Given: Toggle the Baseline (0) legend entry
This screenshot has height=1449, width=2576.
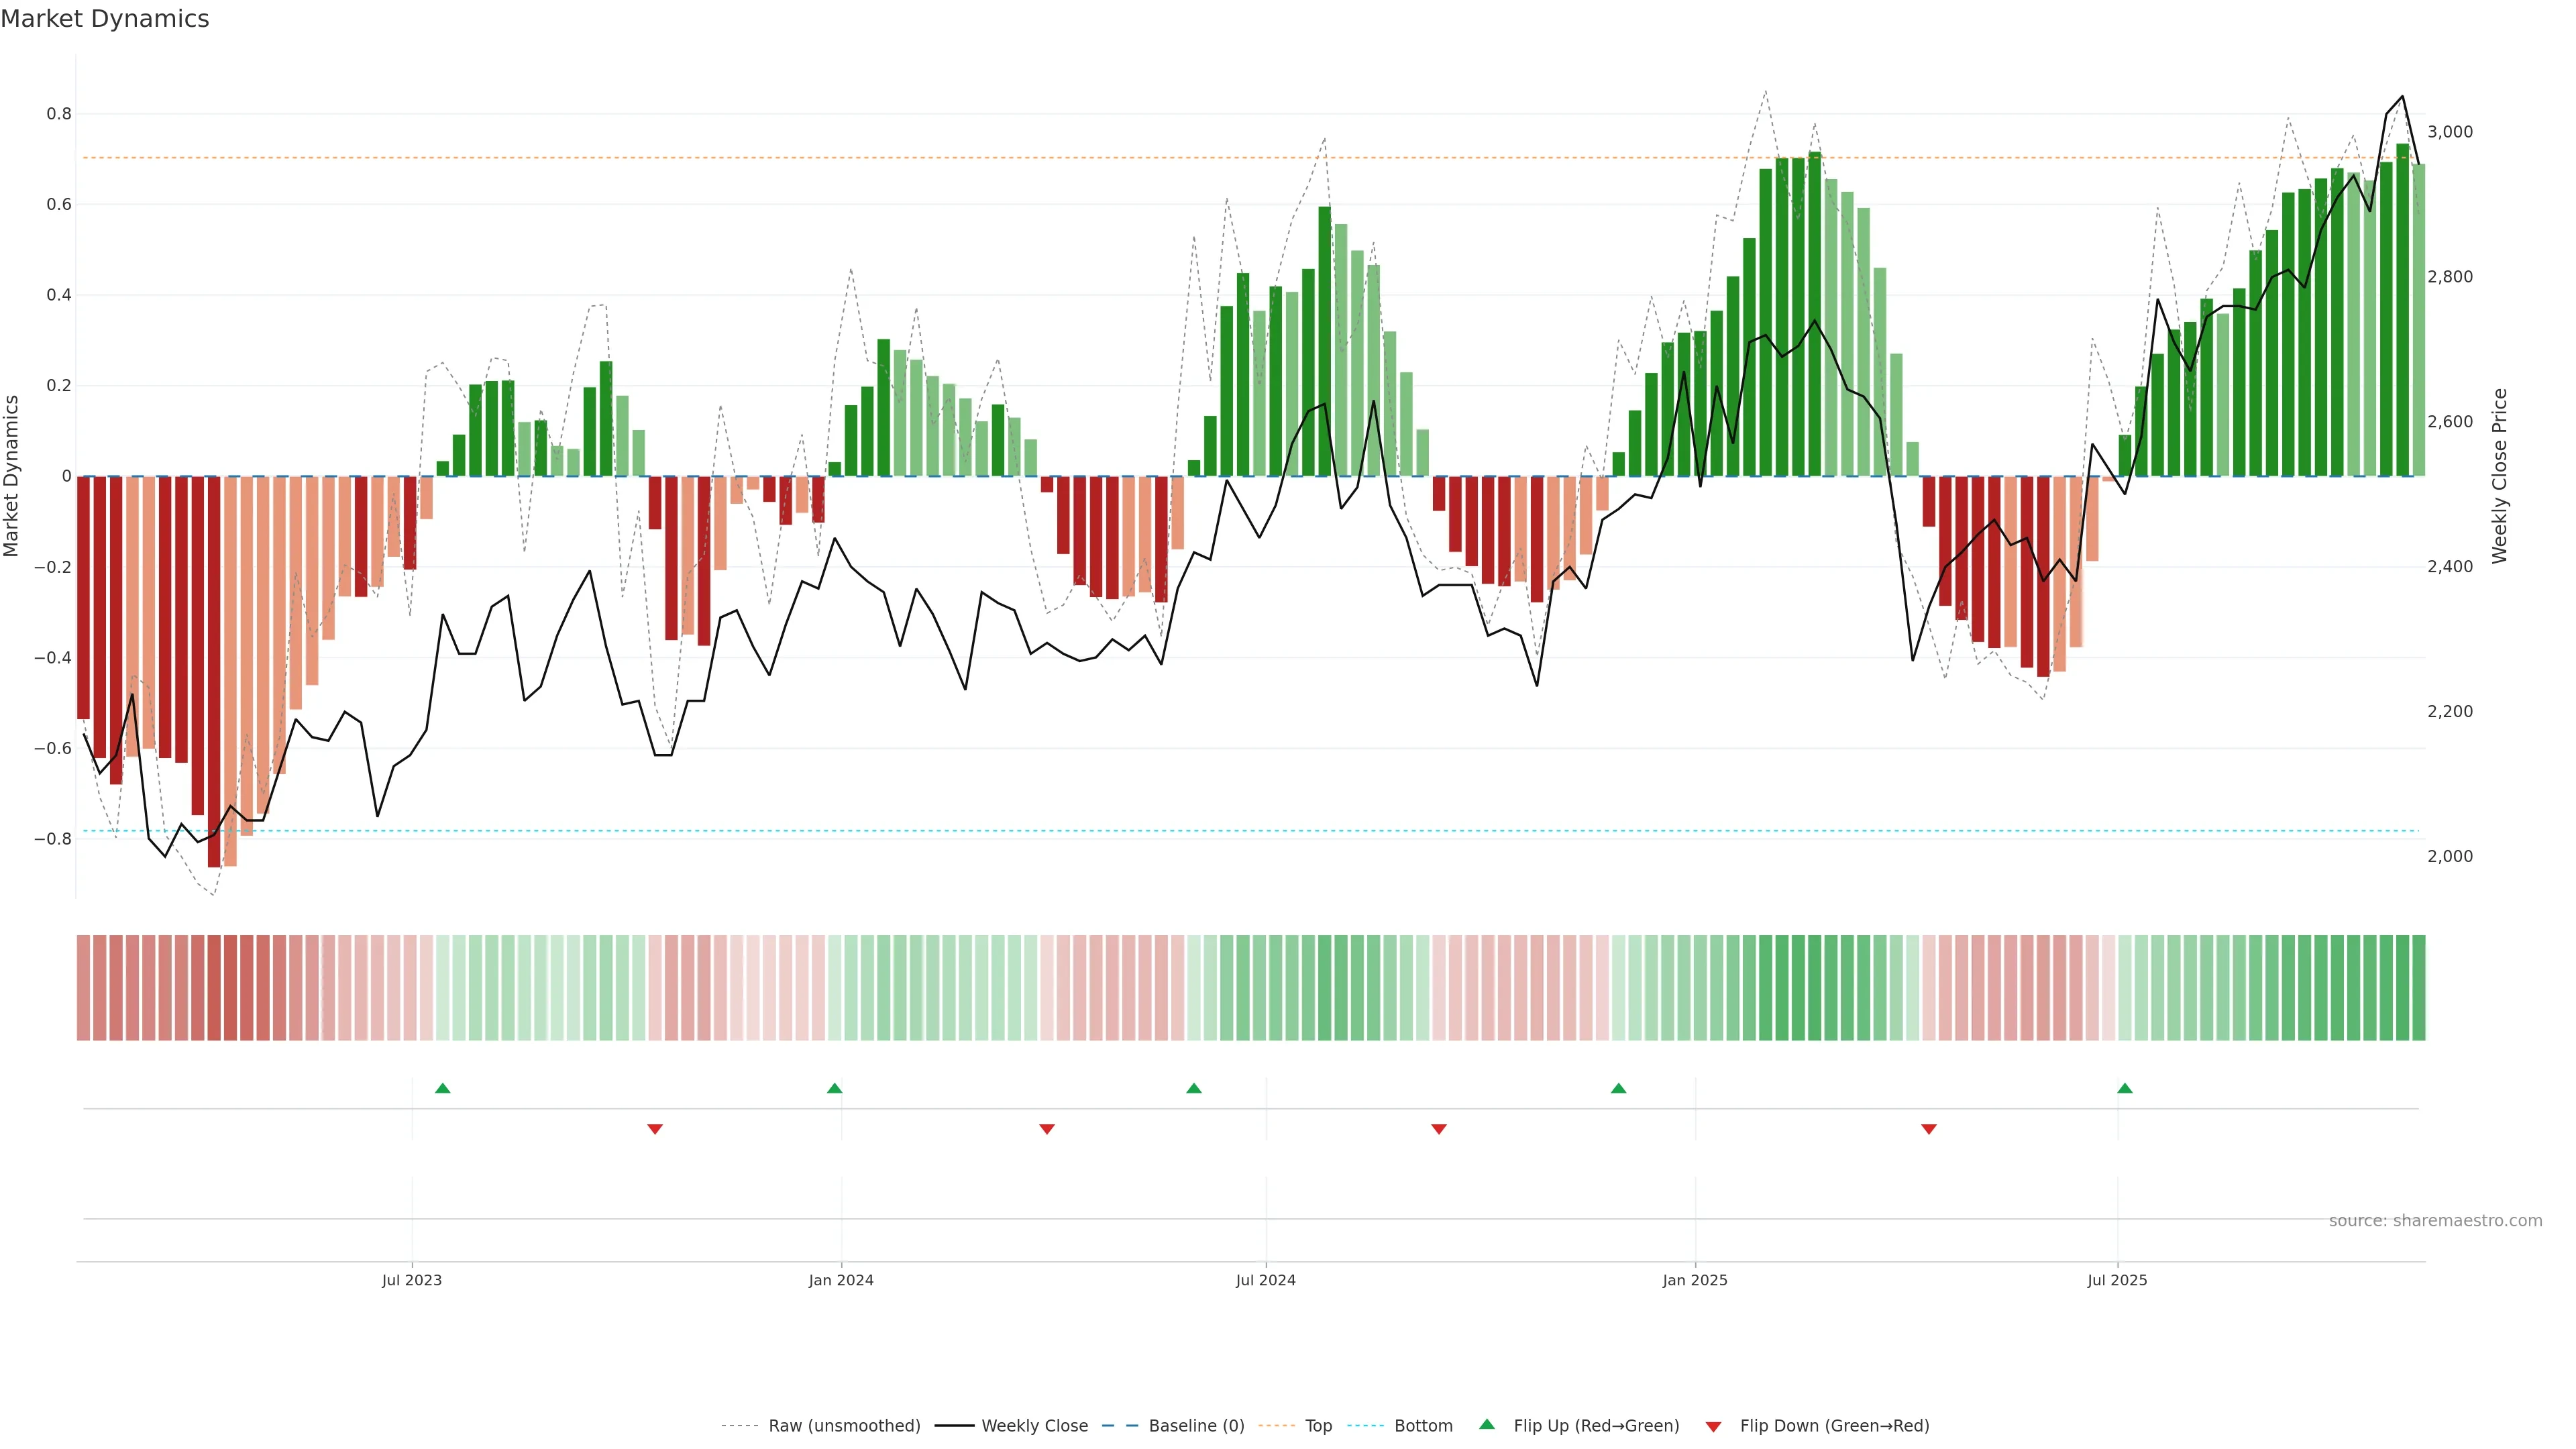Looking at the screenshot, I should pos(1196,1426).
